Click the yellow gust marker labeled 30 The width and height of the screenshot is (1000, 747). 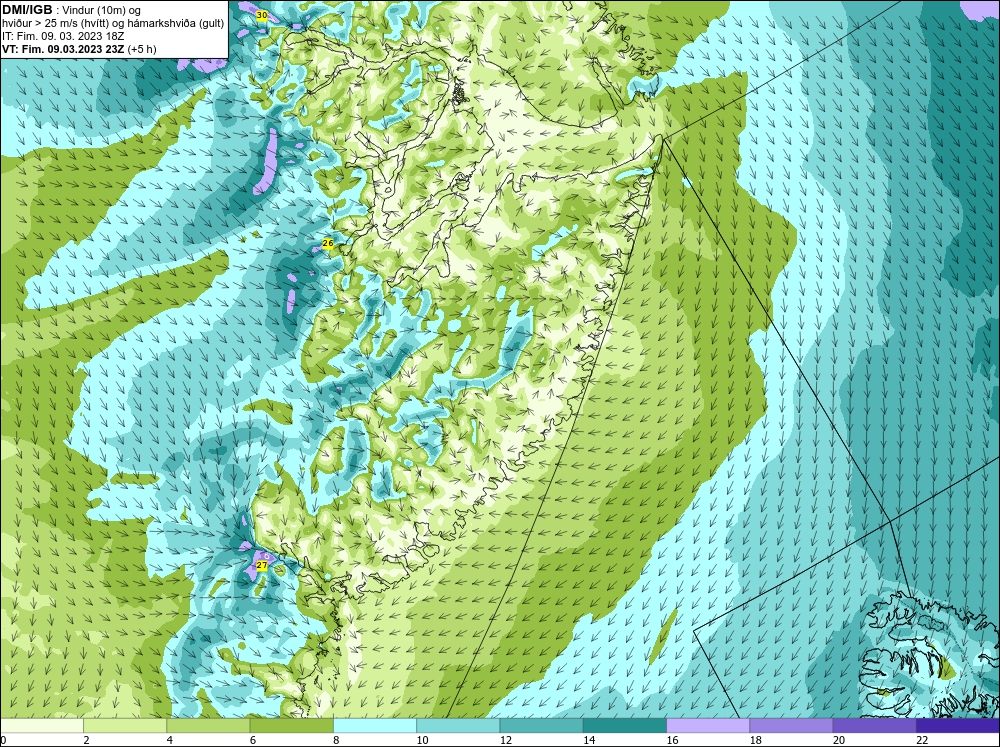(x=261, y=15)
